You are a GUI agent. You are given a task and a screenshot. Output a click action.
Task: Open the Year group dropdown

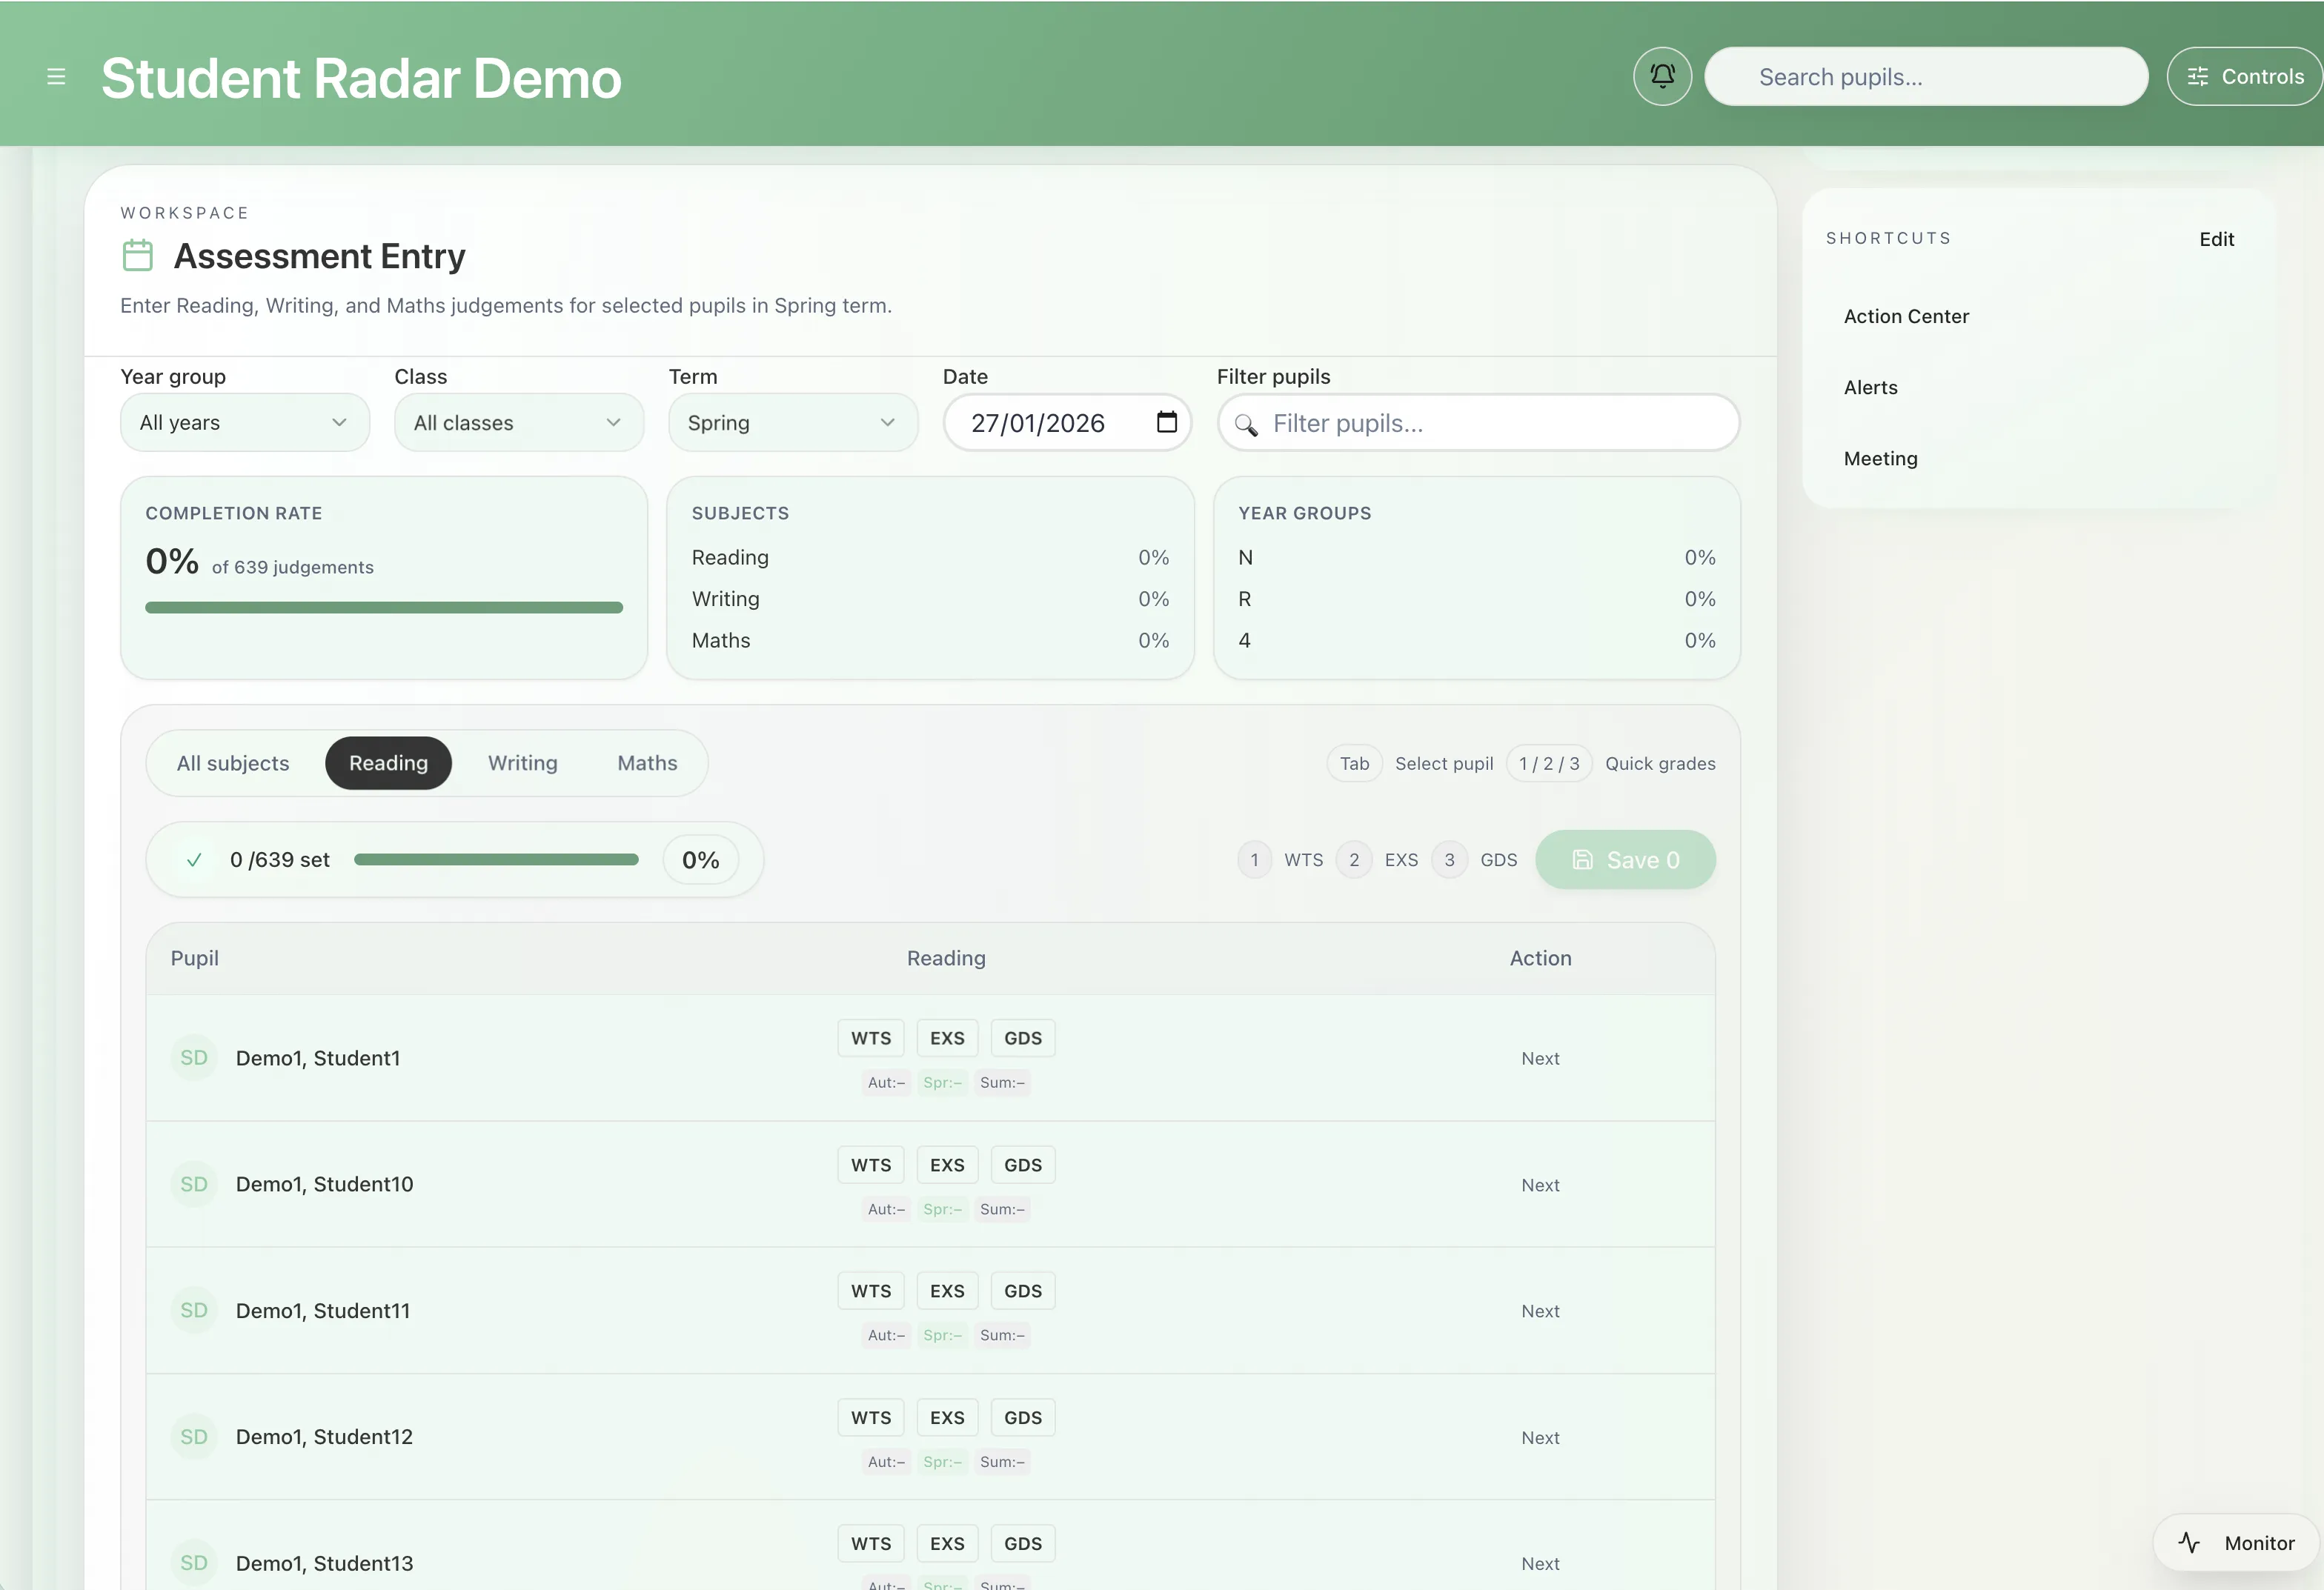tap(244, 422)
